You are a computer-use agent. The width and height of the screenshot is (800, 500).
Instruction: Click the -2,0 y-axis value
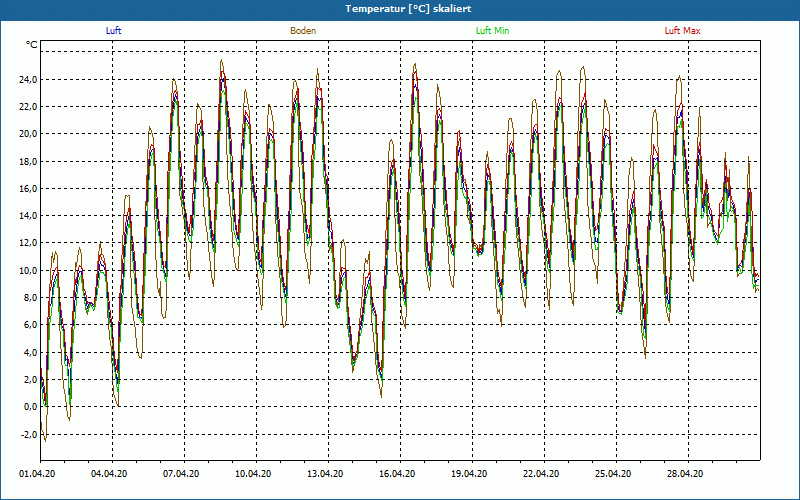pos(29,434)
